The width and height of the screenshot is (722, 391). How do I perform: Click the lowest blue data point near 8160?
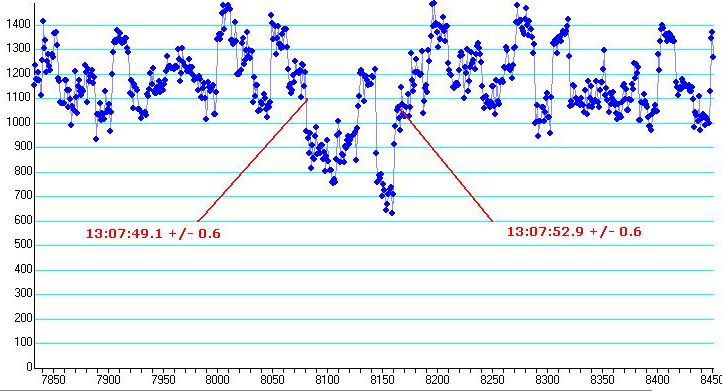392,213
